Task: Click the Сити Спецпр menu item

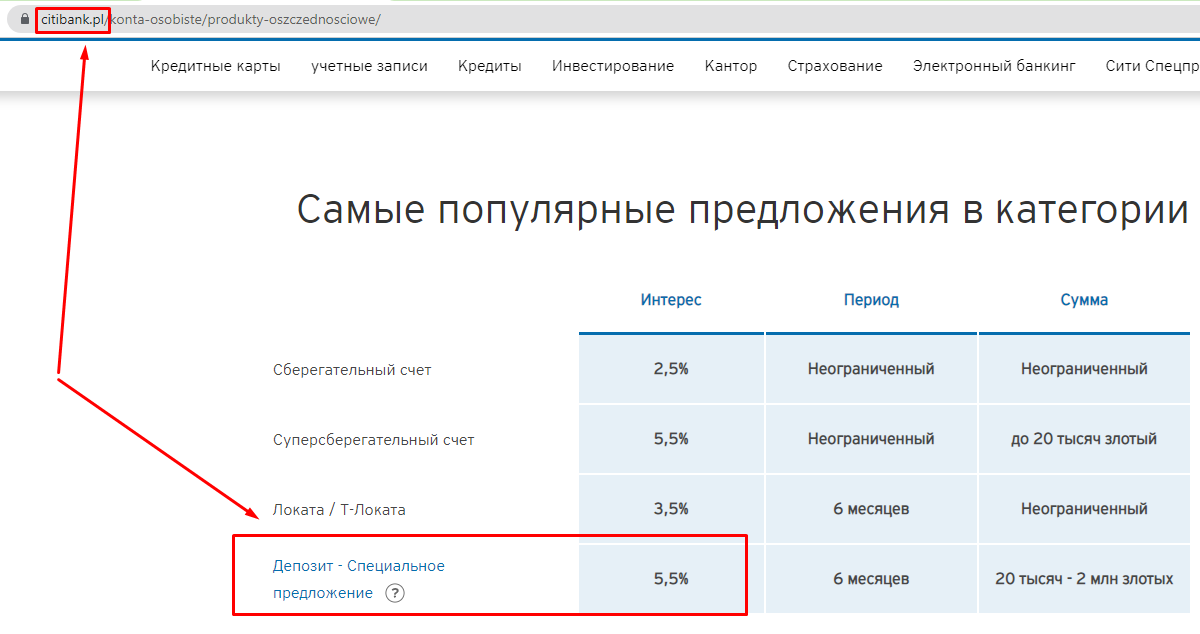Action: pyautogui.click(x=1152, y=66)
